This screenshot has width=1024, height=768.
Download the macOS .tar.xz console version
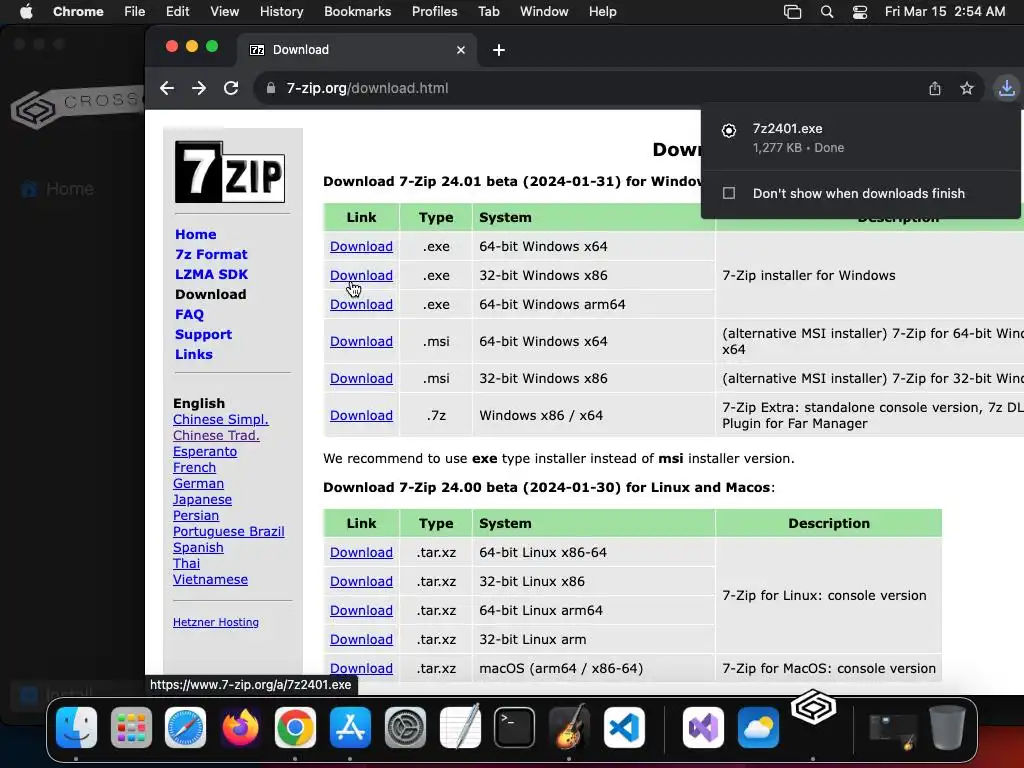point(361,668)
